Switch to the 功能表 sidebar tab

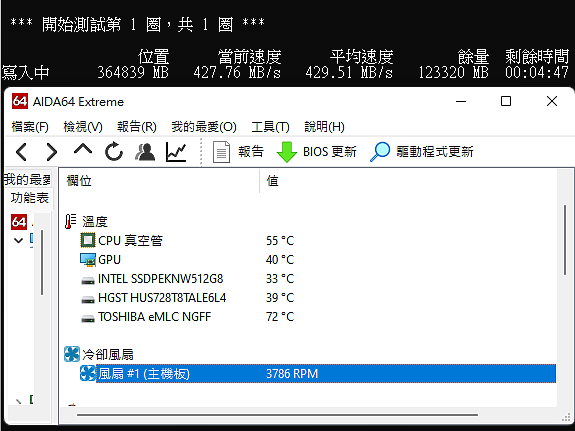coord(30,198)
